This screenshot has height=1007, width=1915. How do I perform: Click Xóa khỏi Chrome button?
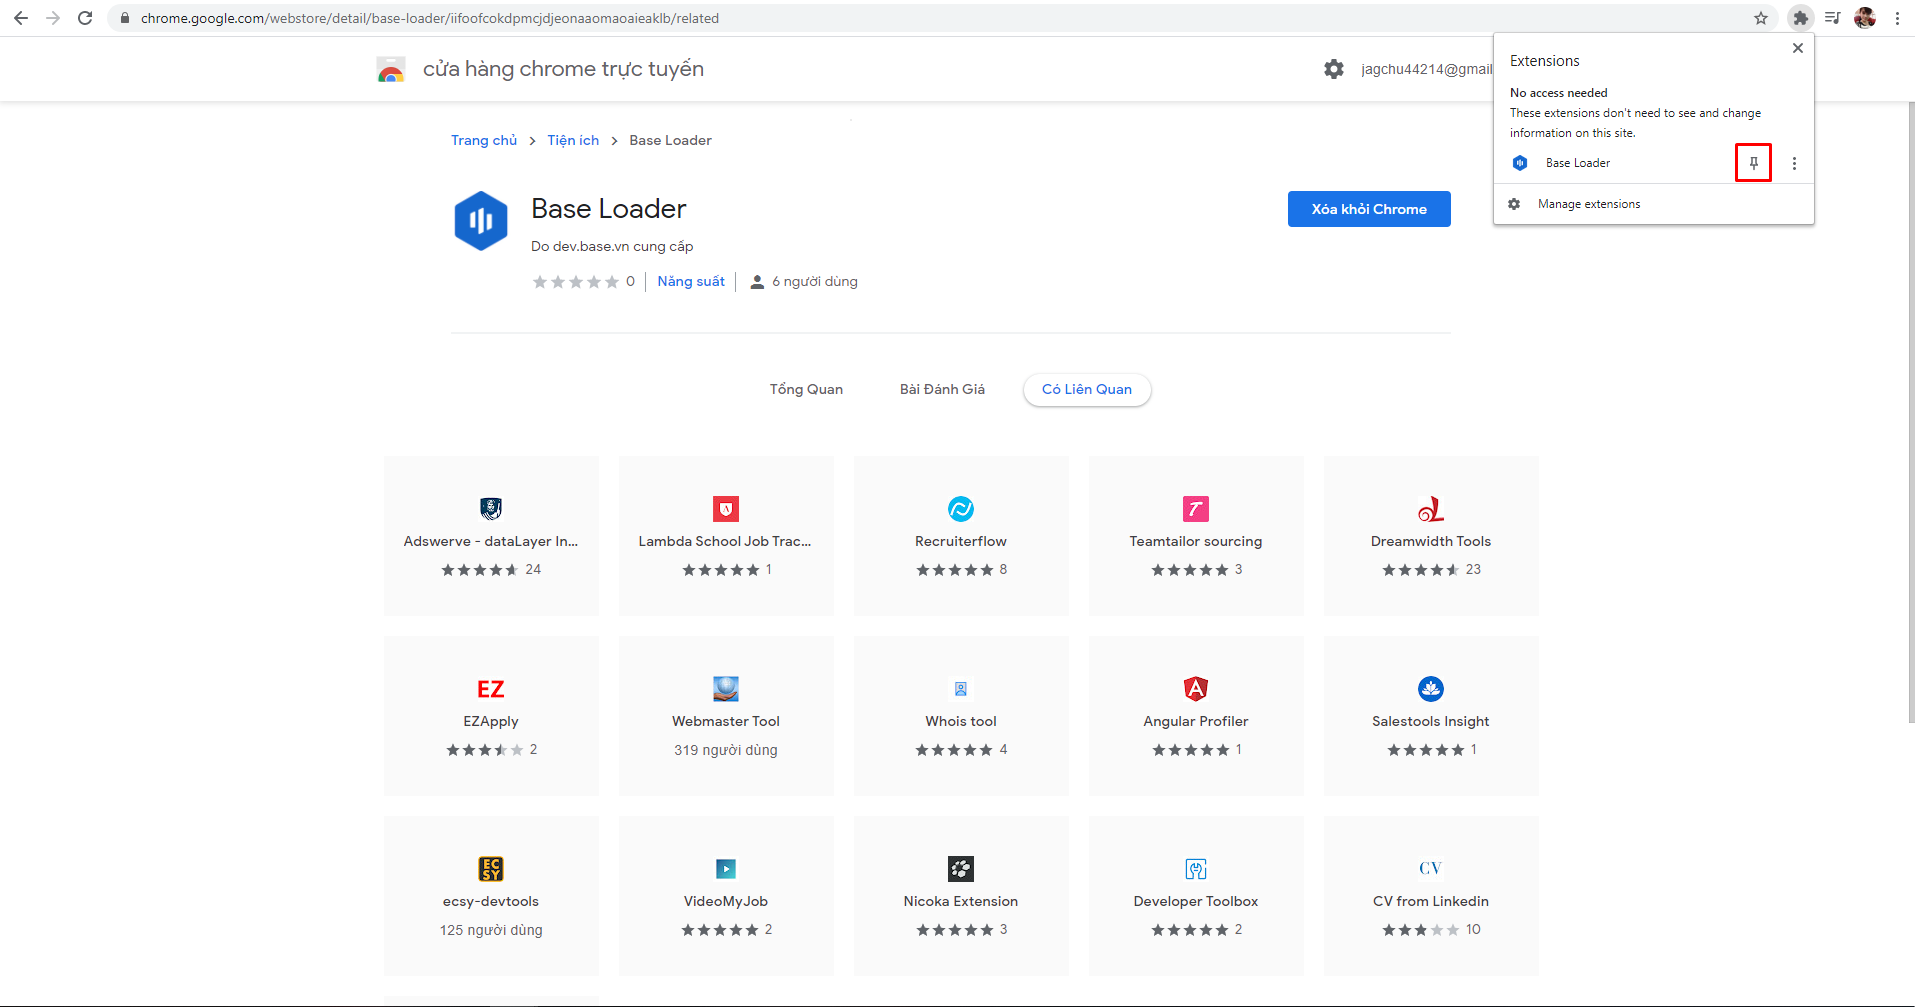click(x=1369, y=209)
